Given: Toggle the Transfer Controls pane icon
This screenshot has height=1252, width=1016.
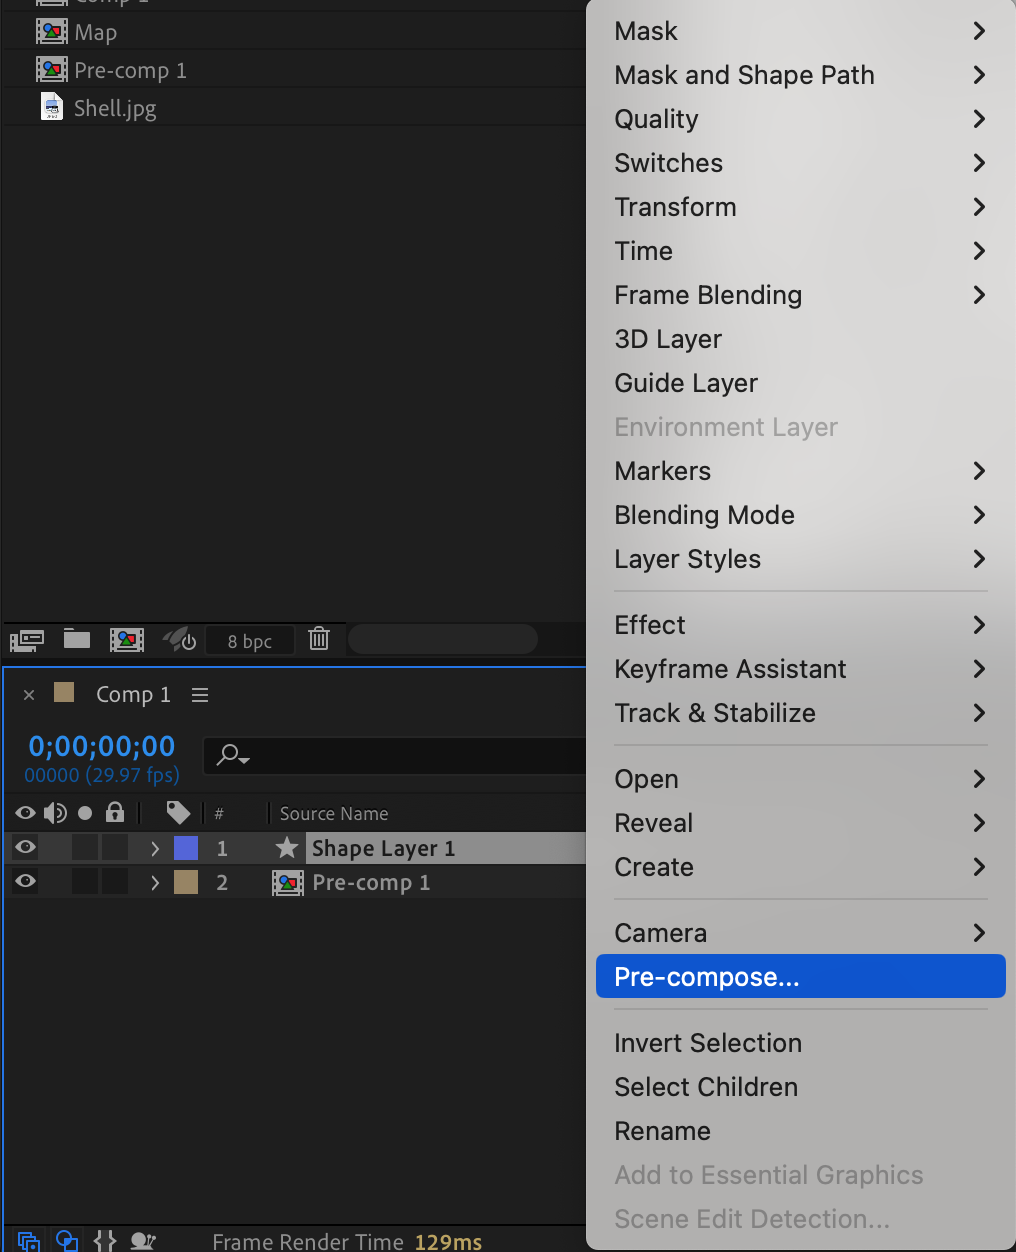Looking at the screenshot, I should click(x=67, y=1241).
